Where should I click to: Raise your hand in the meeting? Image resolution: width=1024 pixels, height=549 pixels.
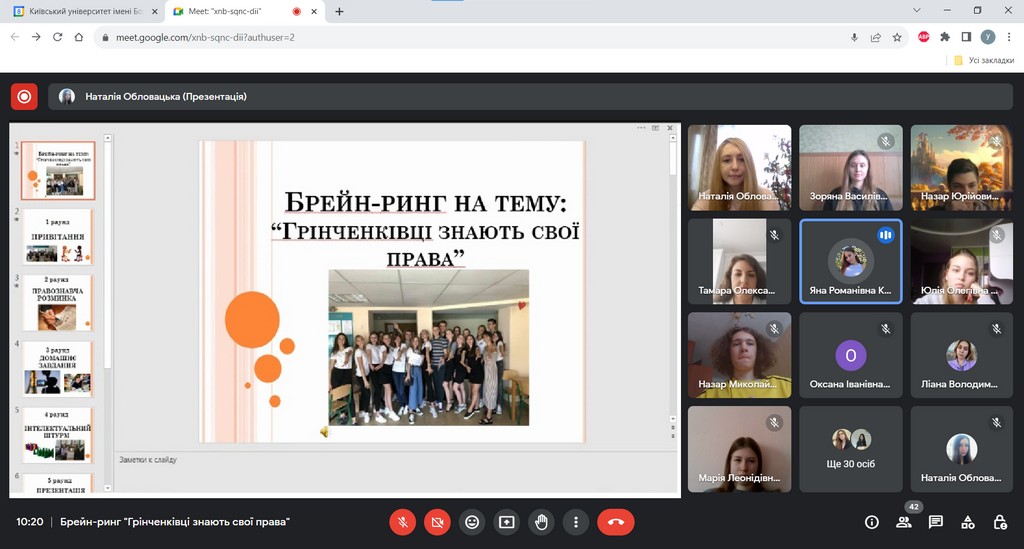(541, 521)
